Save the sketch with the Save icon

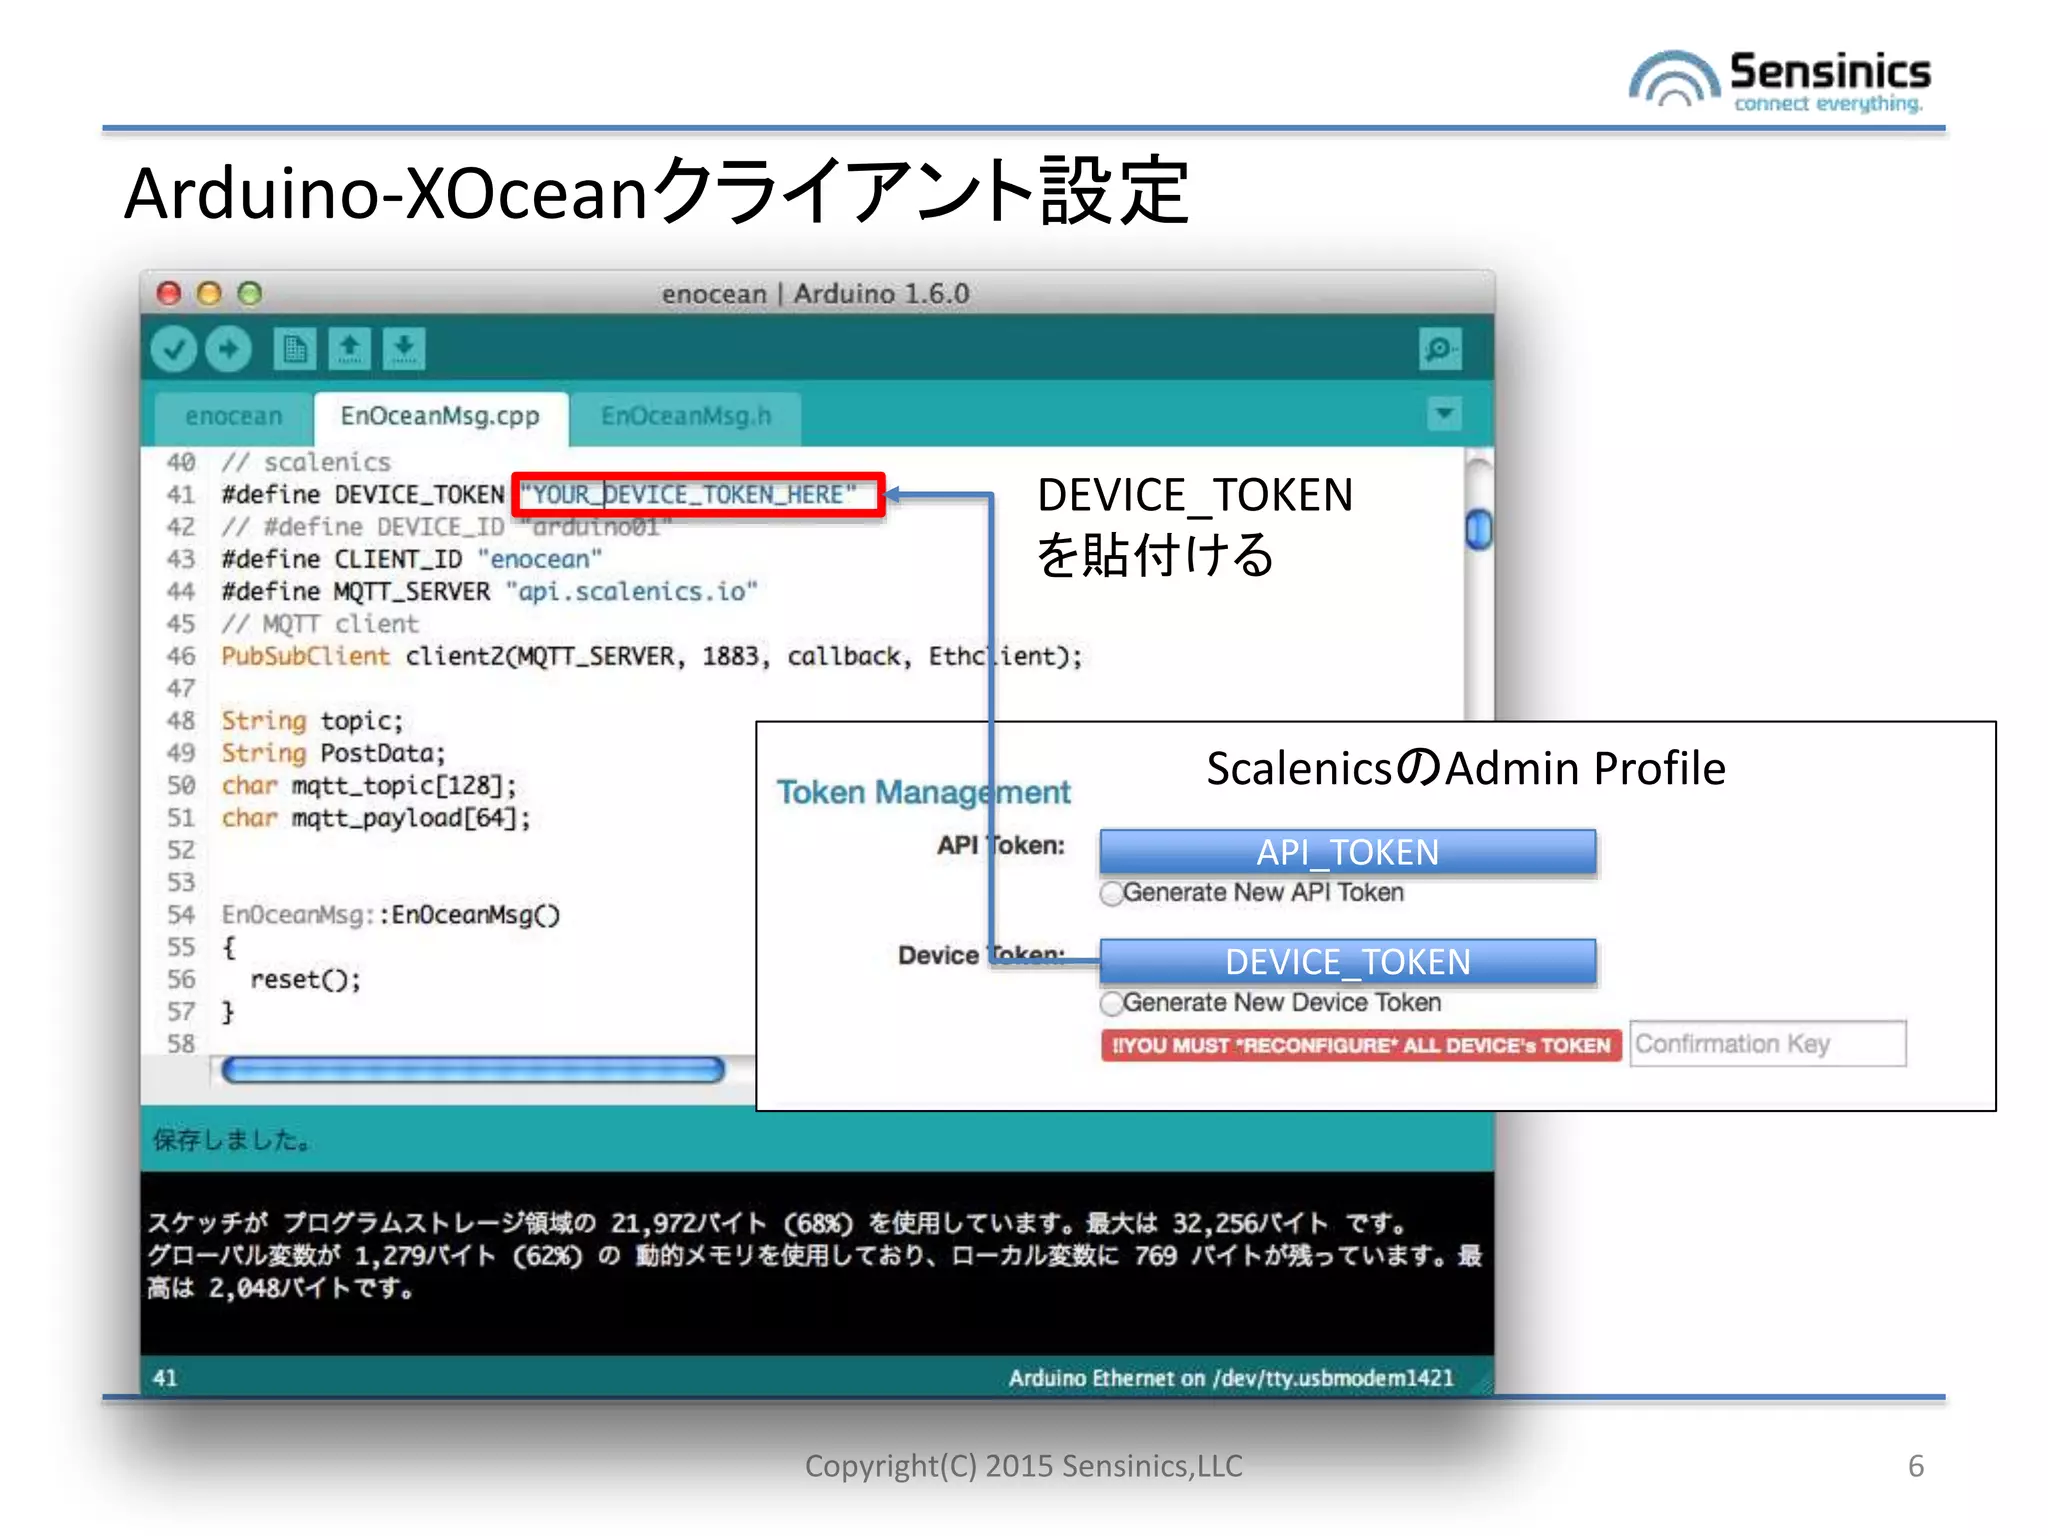tap(404, 349)
